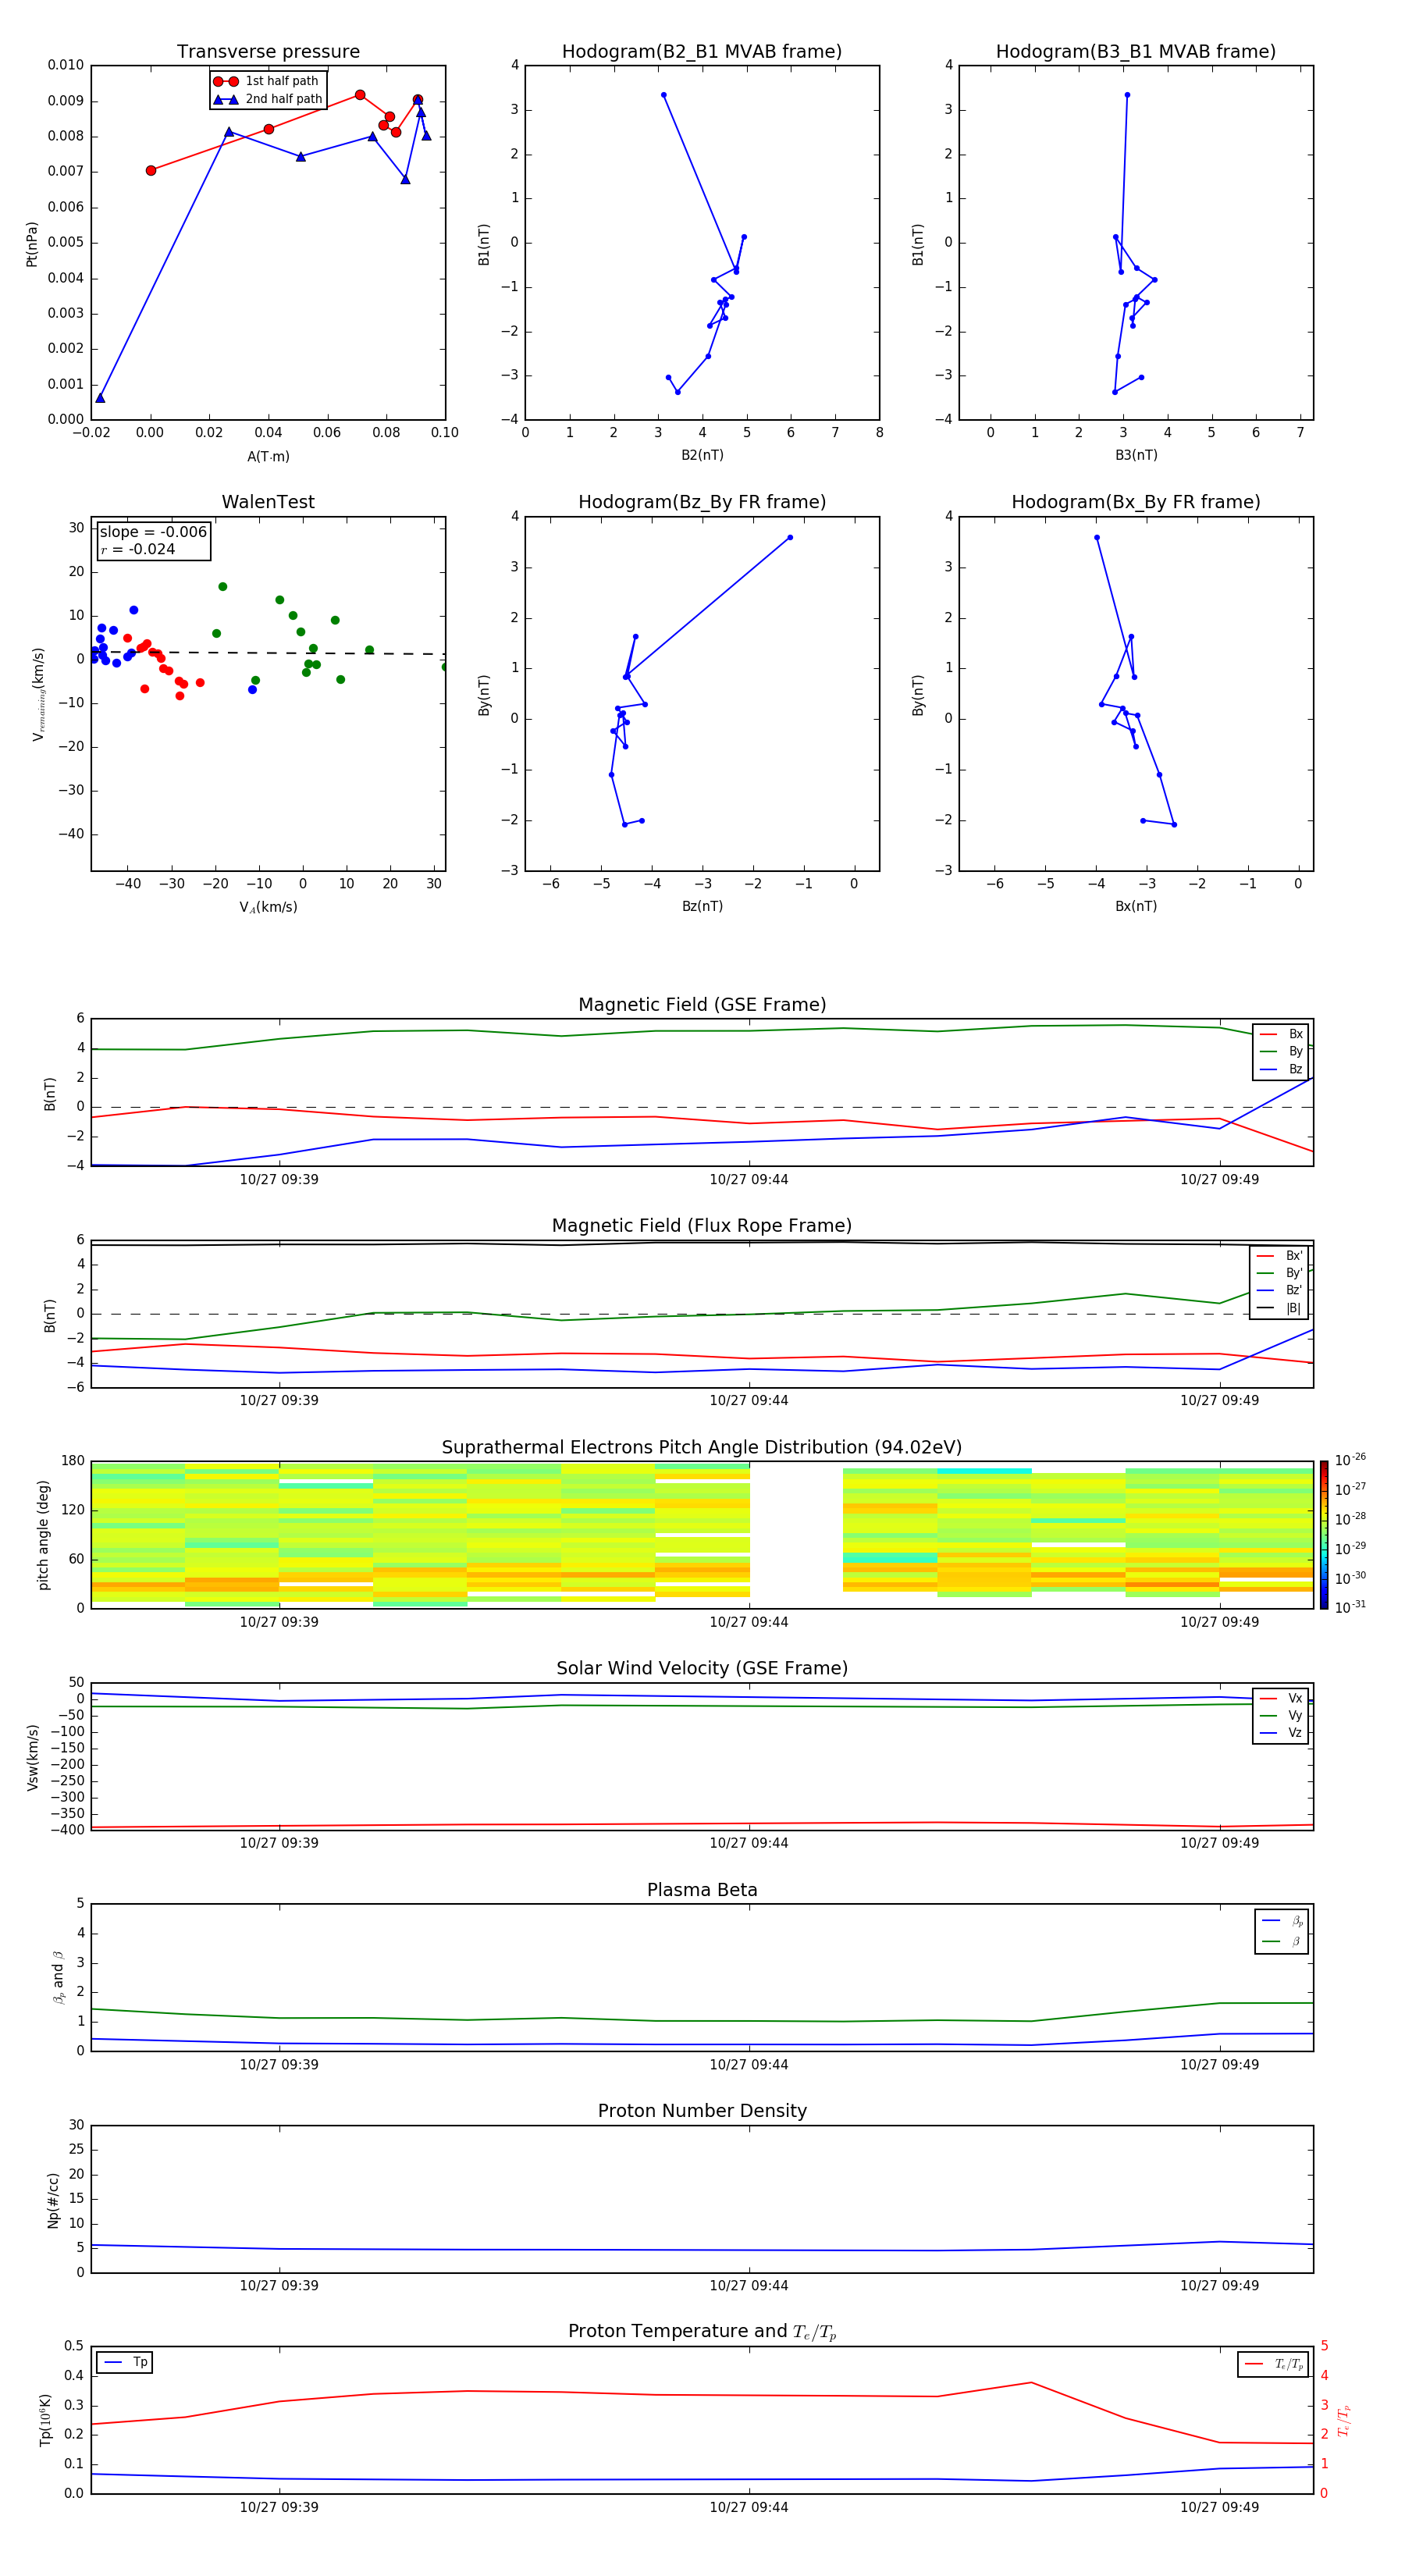This screenshot has width=1405, height=2576.
Task: Click the "Np(#/cc)" axis label
Action: (53, 2199)
